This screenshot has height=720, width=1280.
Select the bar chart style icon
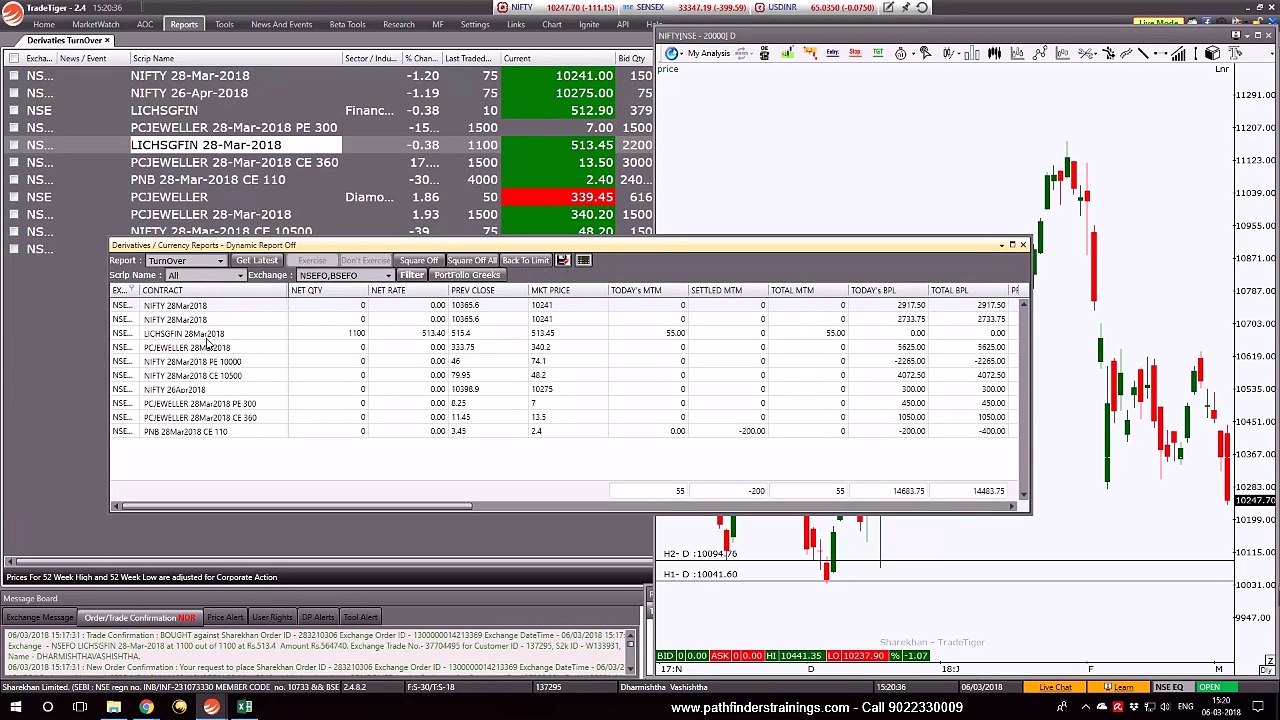(x=972, y=53)
